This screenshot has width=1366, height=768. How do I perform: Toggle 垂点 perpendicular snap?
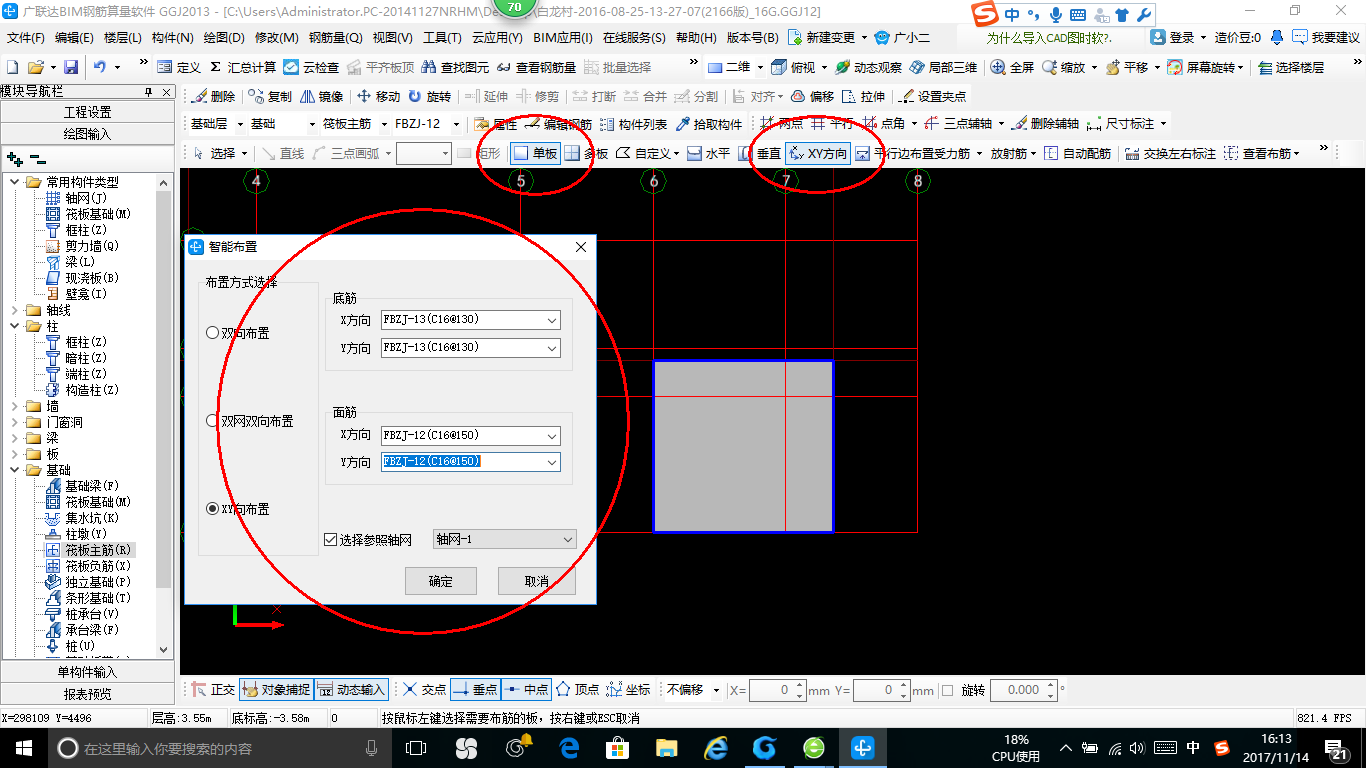tap(475, 689)
